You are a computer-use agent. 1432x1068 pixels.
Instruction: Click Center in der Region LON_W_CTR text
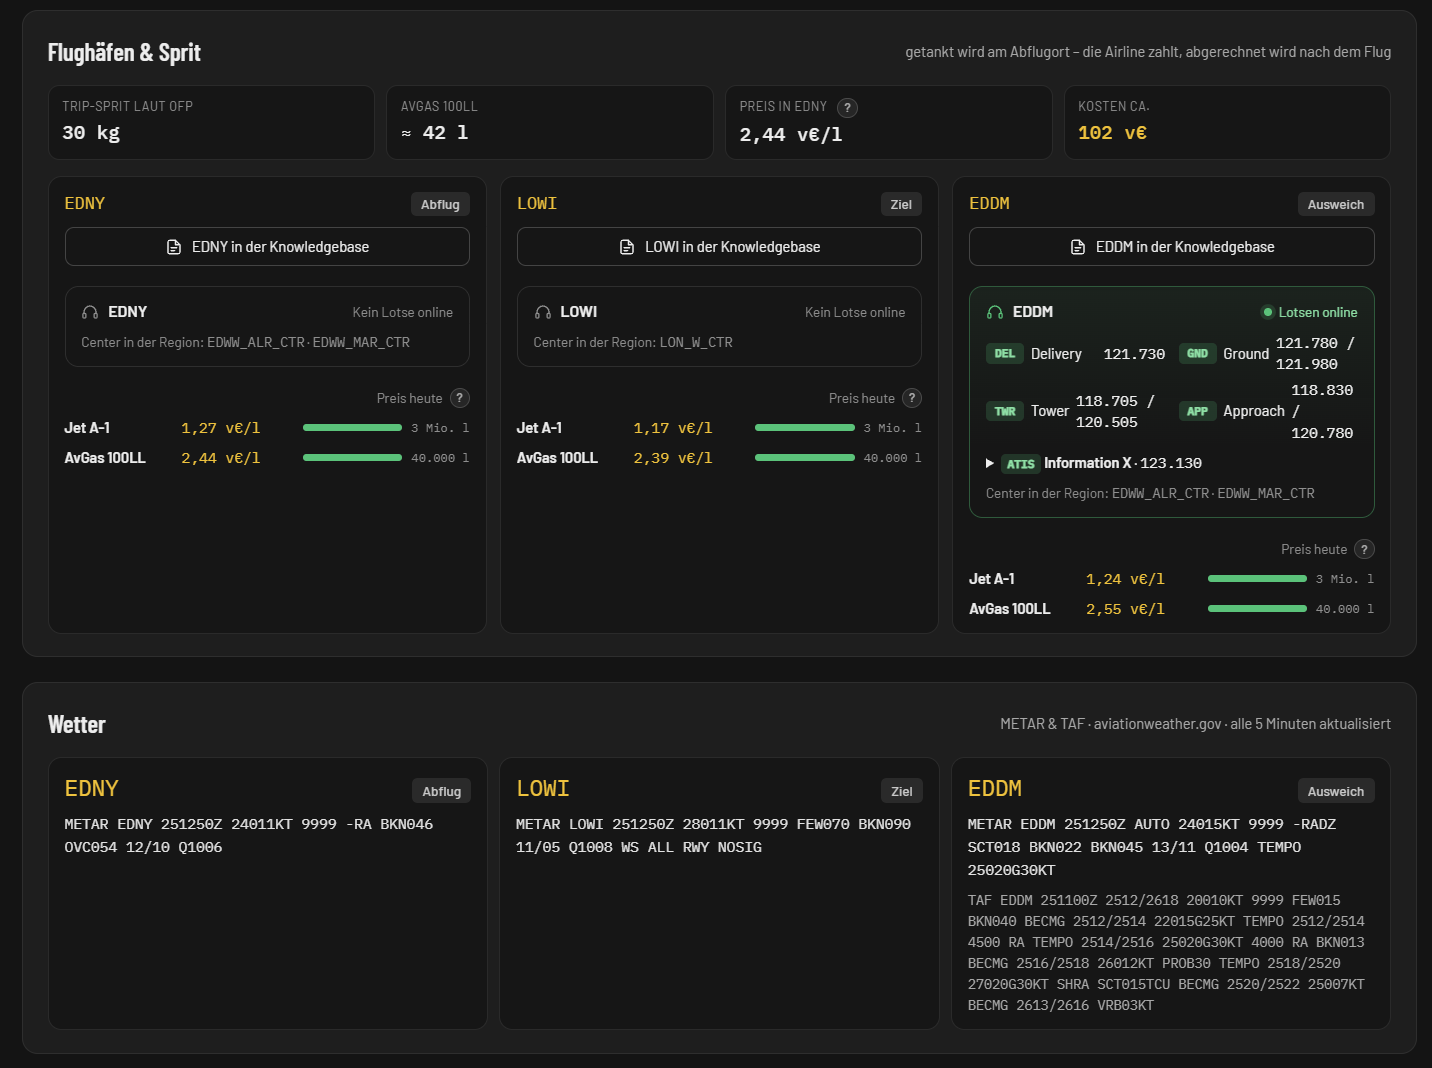633,342
